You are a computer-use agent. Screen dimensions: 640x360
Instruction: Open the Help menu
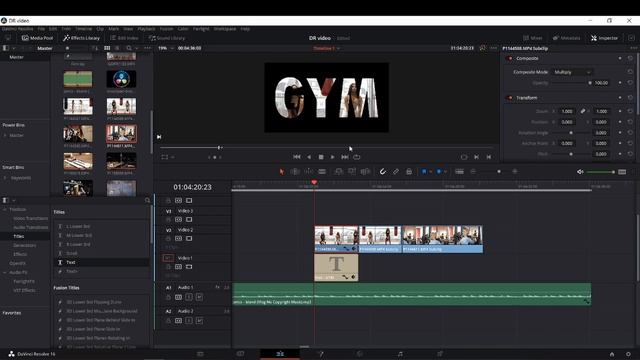[x=245, y=29]
